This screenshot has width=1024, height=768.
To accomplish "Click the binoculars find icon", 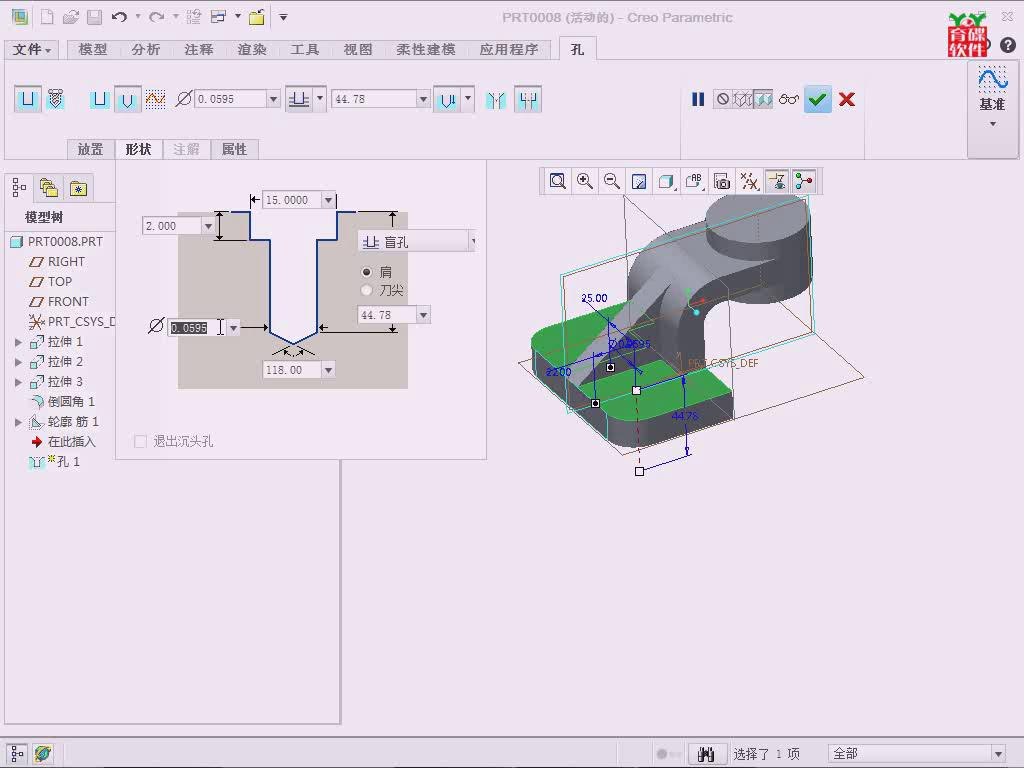I will tap(706, 754).
